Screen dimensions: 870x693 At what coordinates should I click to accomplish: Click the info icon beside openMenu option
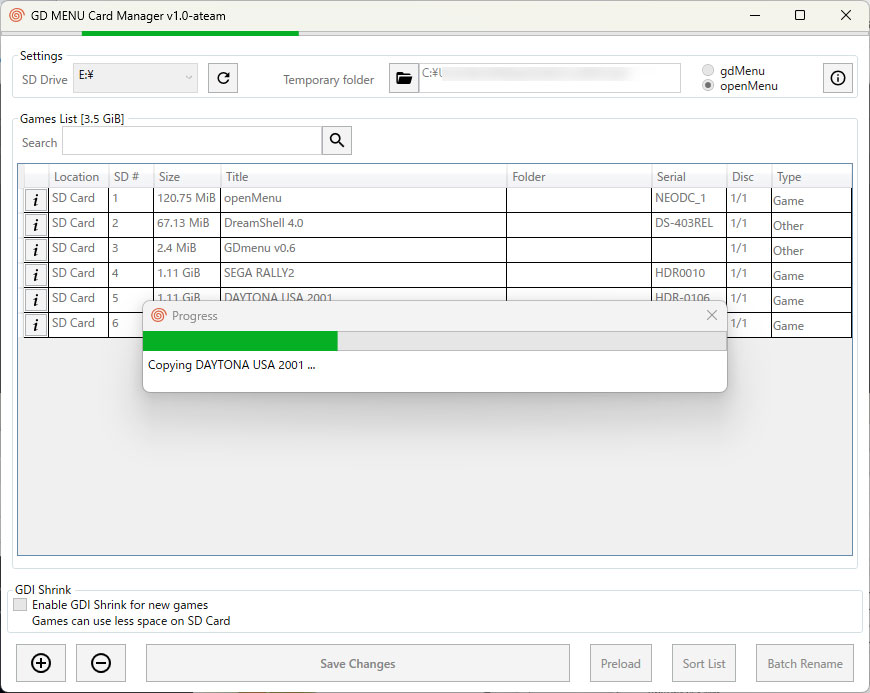838,78
